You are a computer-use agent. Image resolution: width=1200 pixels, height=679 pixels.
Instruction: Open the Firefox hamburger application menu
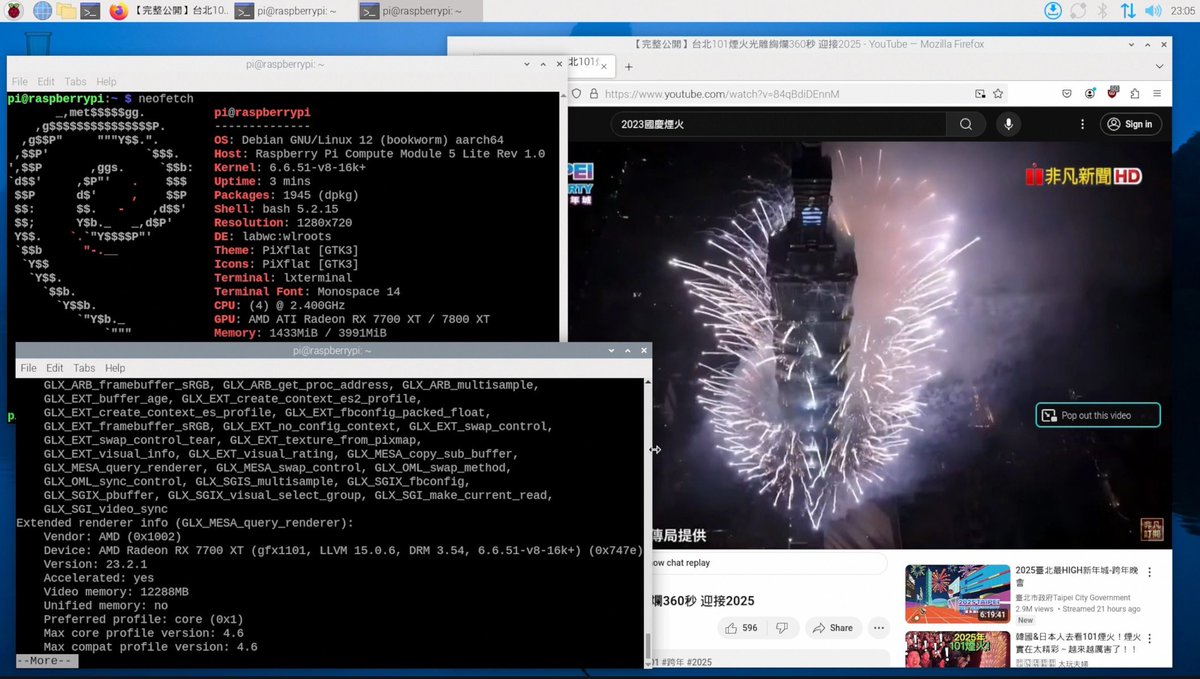[1158, 94]
